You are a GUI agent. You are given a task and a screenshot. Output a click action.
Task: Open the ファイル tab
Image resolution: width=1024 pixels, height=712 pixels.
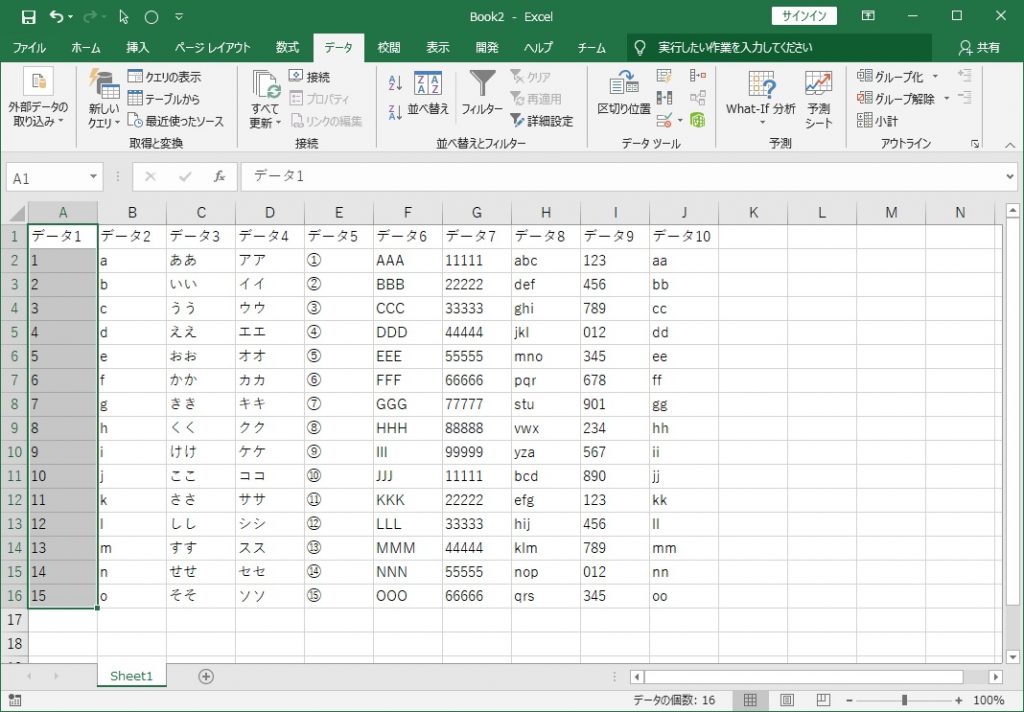coord(29,48)
